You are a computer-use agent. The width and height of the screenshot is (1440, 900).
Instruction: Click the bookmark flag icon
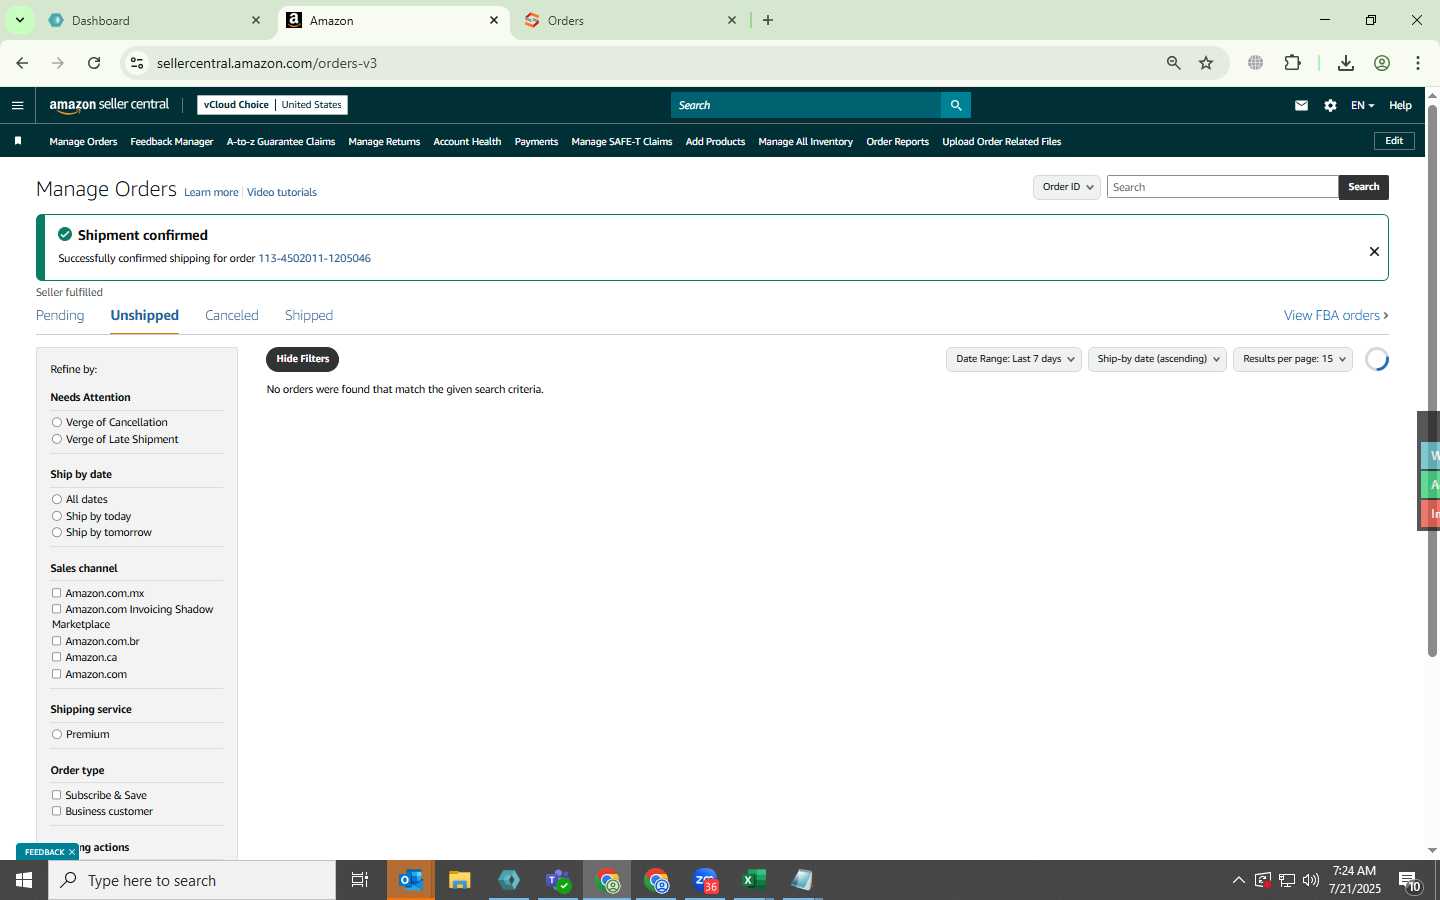18,141
